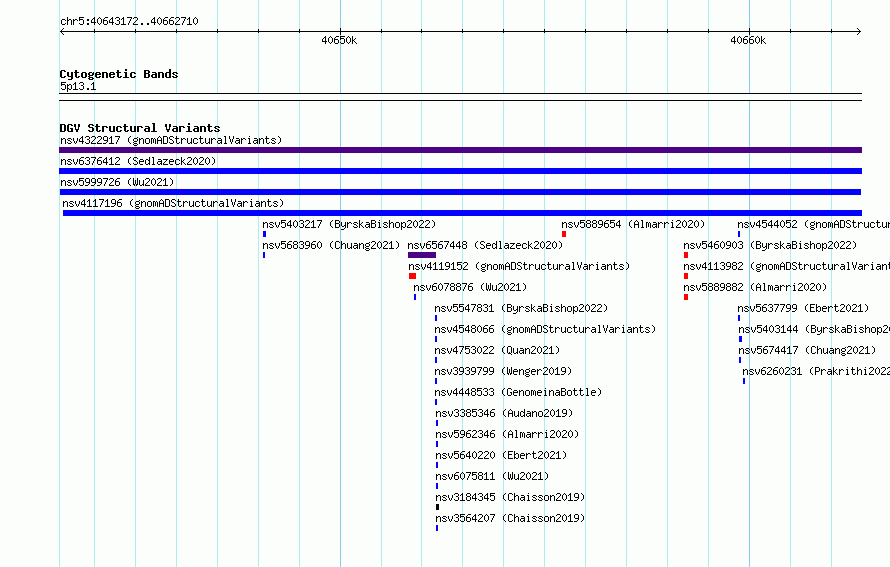The height and width of the screenshot is (567, 890).
Task: Click the chr5:40643172..40662710 coordinate text
Action: (129, 21)
